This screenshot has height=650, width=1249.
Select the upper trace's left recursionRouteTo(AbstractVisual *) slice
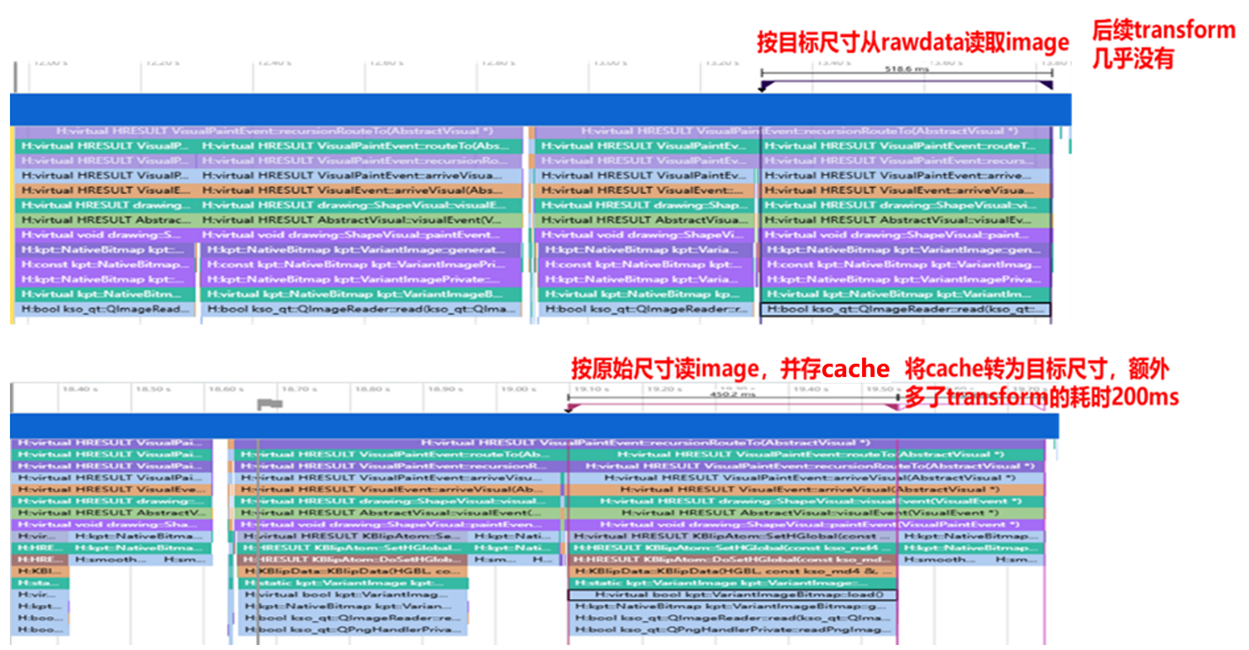point(267,131)
